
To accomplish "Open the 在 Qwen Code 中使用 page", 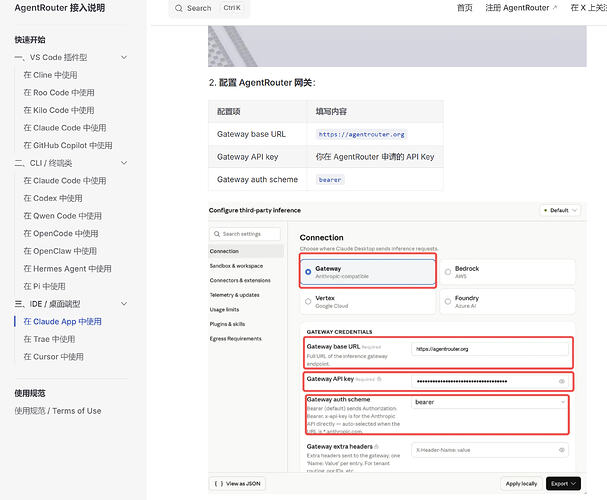I will coord(63,216).
